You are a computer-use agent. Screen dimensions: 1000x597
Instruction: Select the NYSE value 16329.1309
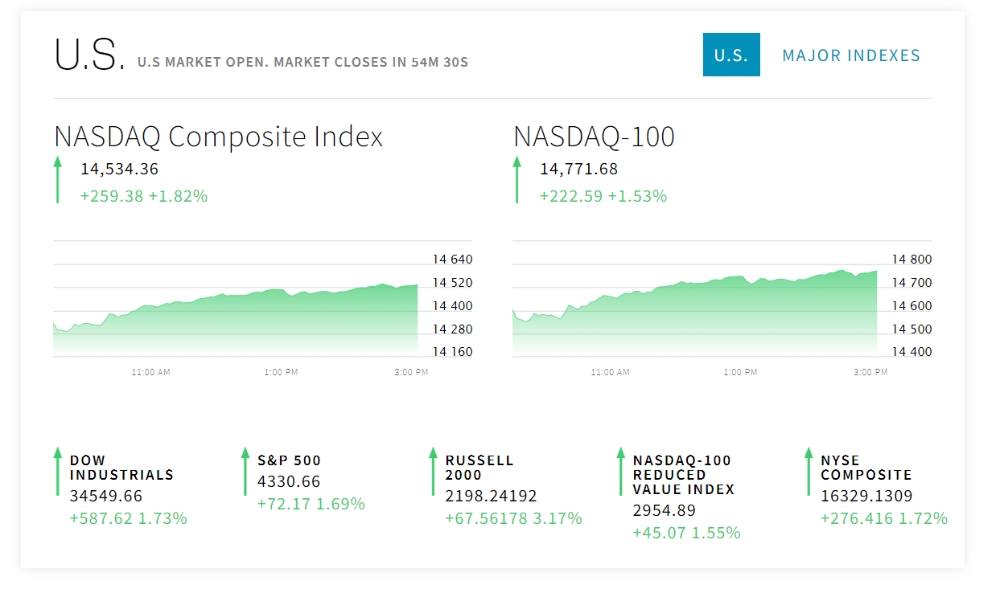[866, 496]
